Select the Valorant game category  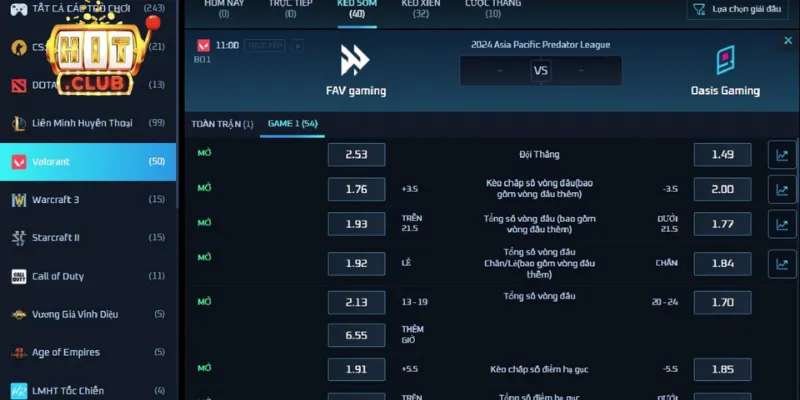click(x=88, y=162)
